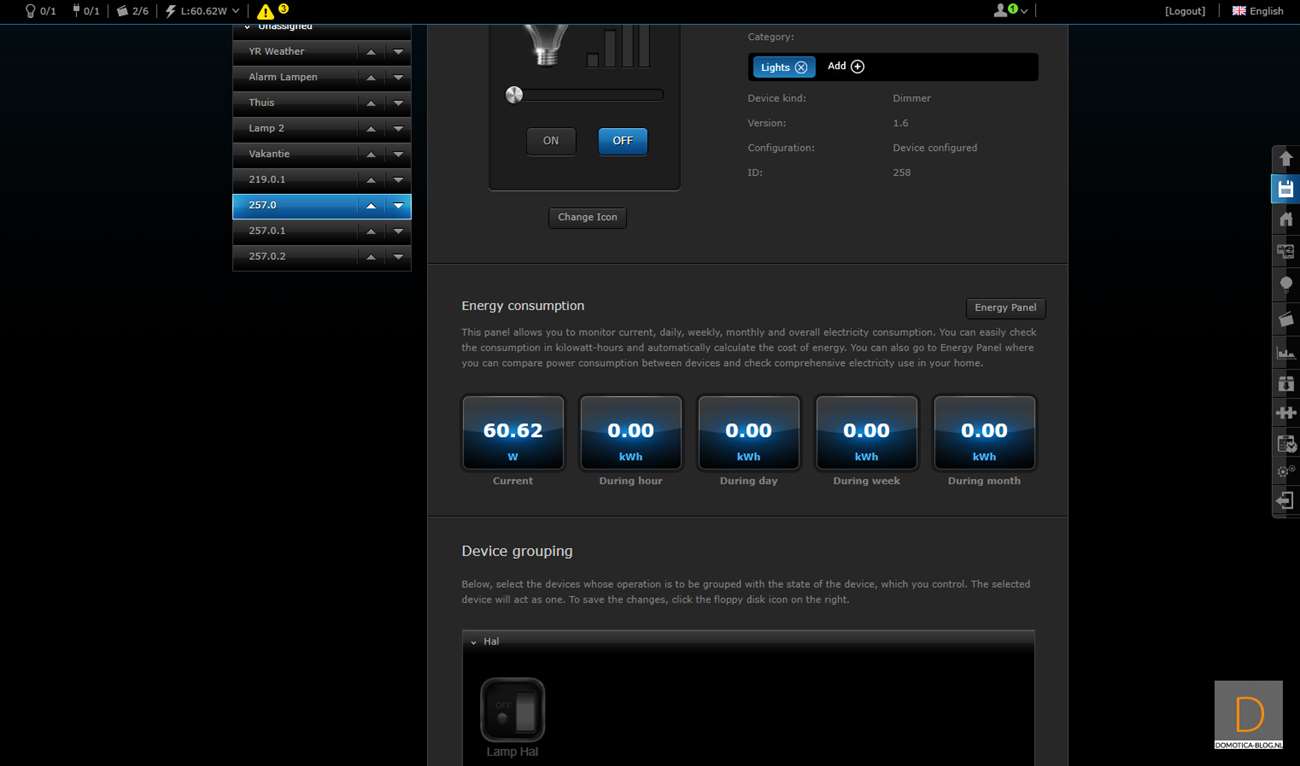1300x766 pixels.
Task: Move selected device 257.0 up
Action: coord(371,205)
